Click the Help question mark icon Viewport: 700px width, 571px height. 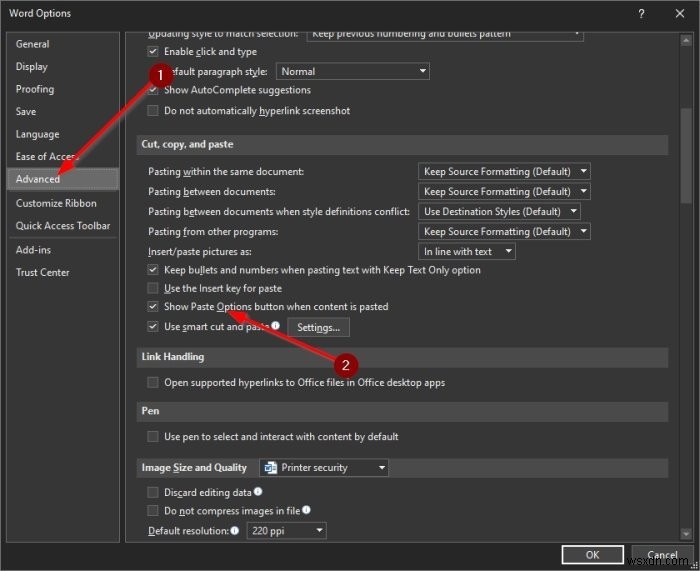[641, 14]
